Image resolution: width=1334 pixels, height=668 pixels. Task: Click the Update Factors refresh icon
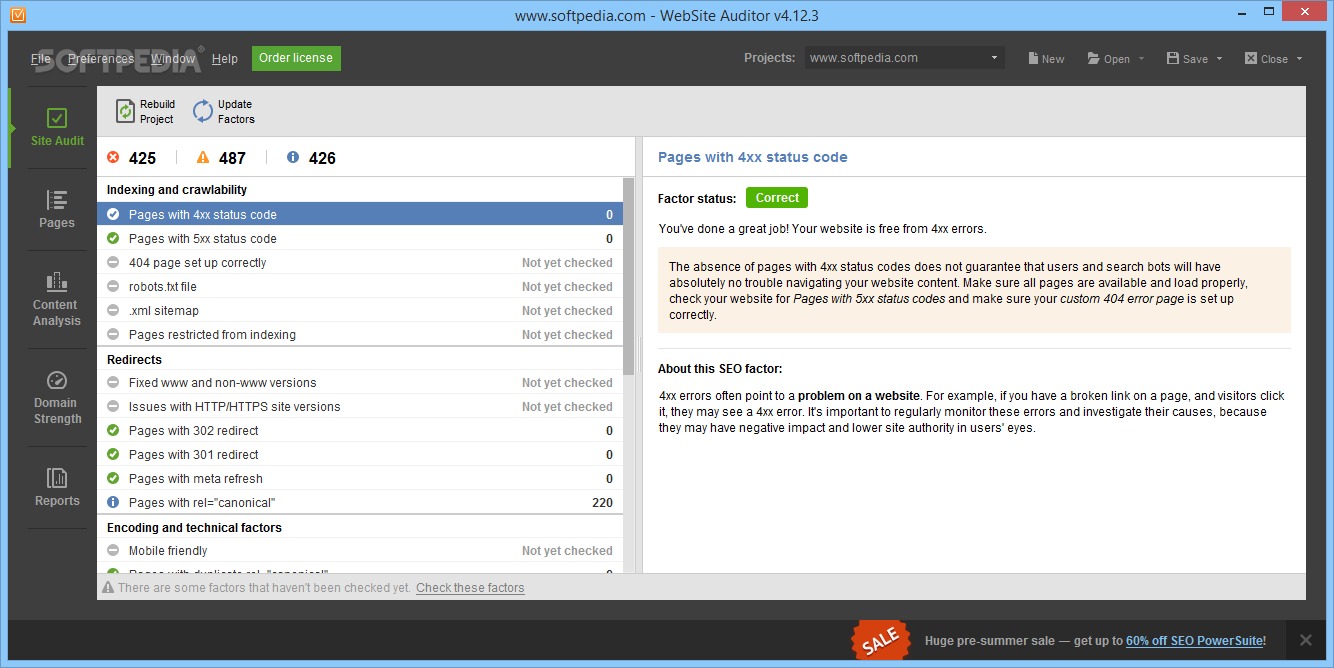pyautogui.click(x=203, y=111)
